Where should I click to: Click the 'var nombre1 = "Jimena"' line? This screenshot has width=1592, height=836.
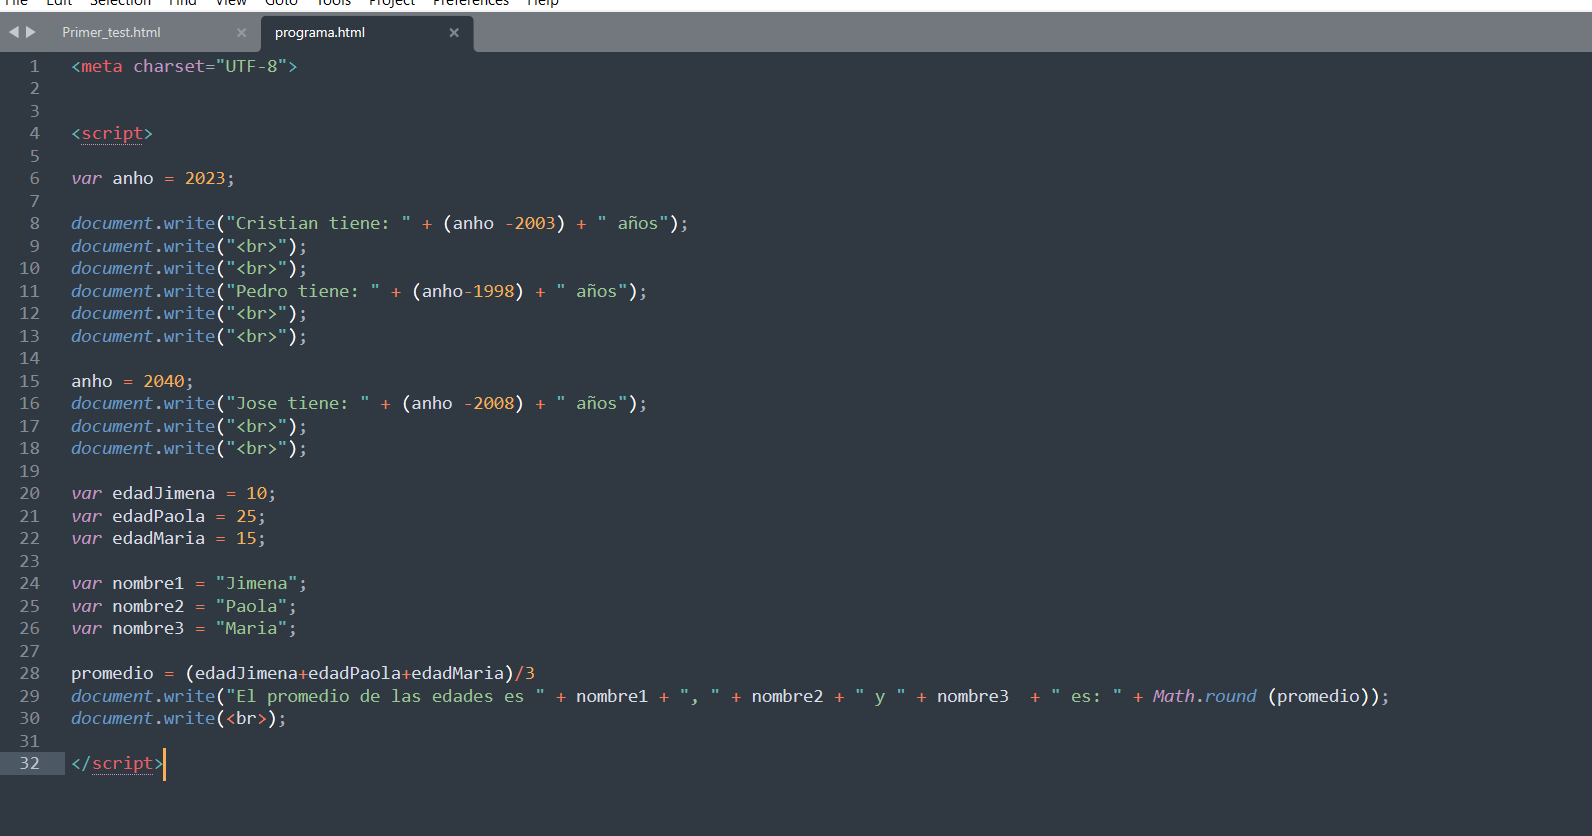[189, 584]
